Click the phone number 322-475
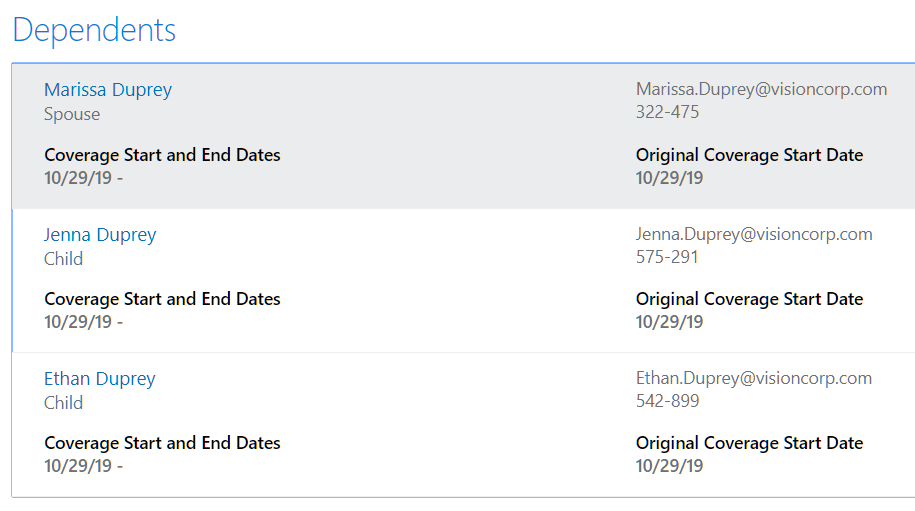 667,112
